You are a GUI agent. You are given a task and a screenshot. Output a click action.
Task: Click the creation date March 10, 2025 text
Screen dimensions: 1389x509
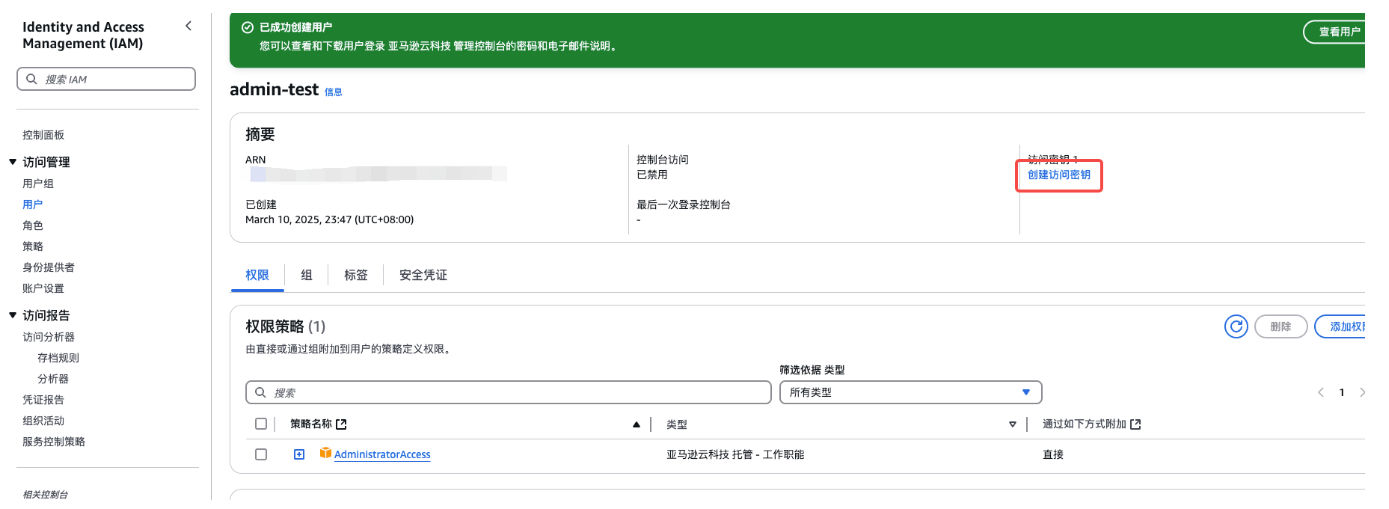(x=329, y=219)
